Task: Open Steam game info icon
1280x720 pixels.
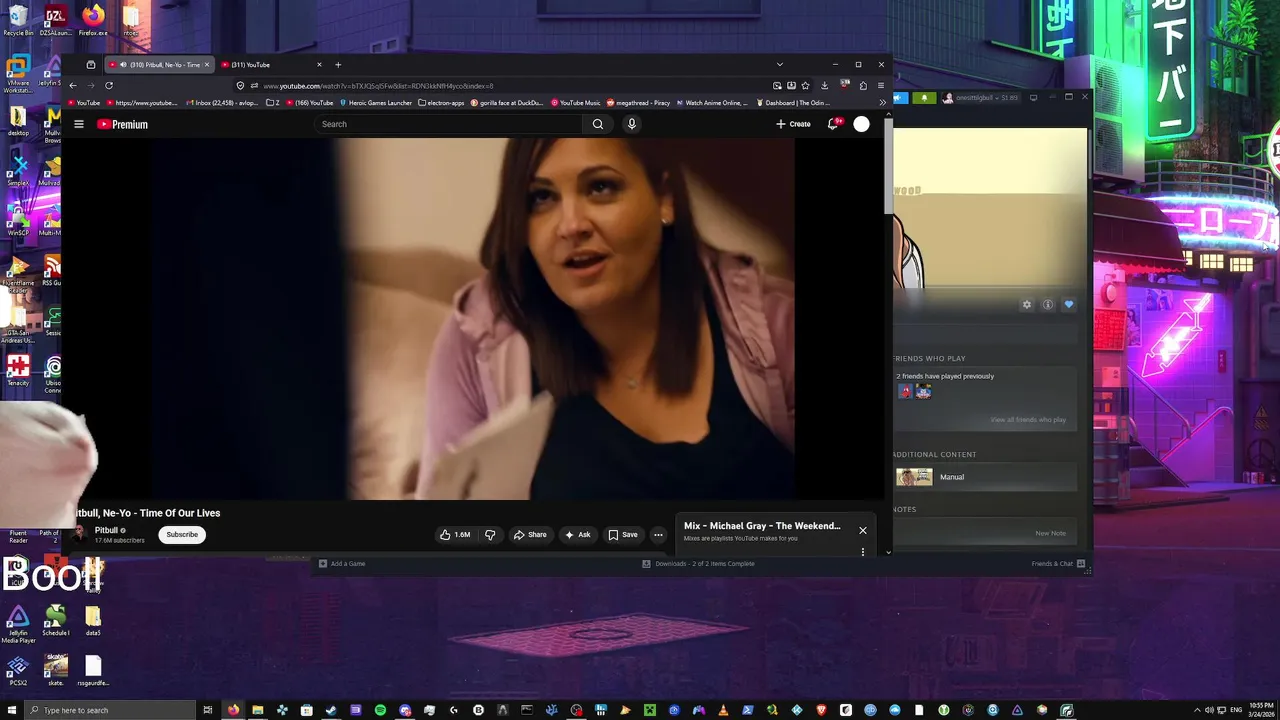Action: click(1048, 304)
